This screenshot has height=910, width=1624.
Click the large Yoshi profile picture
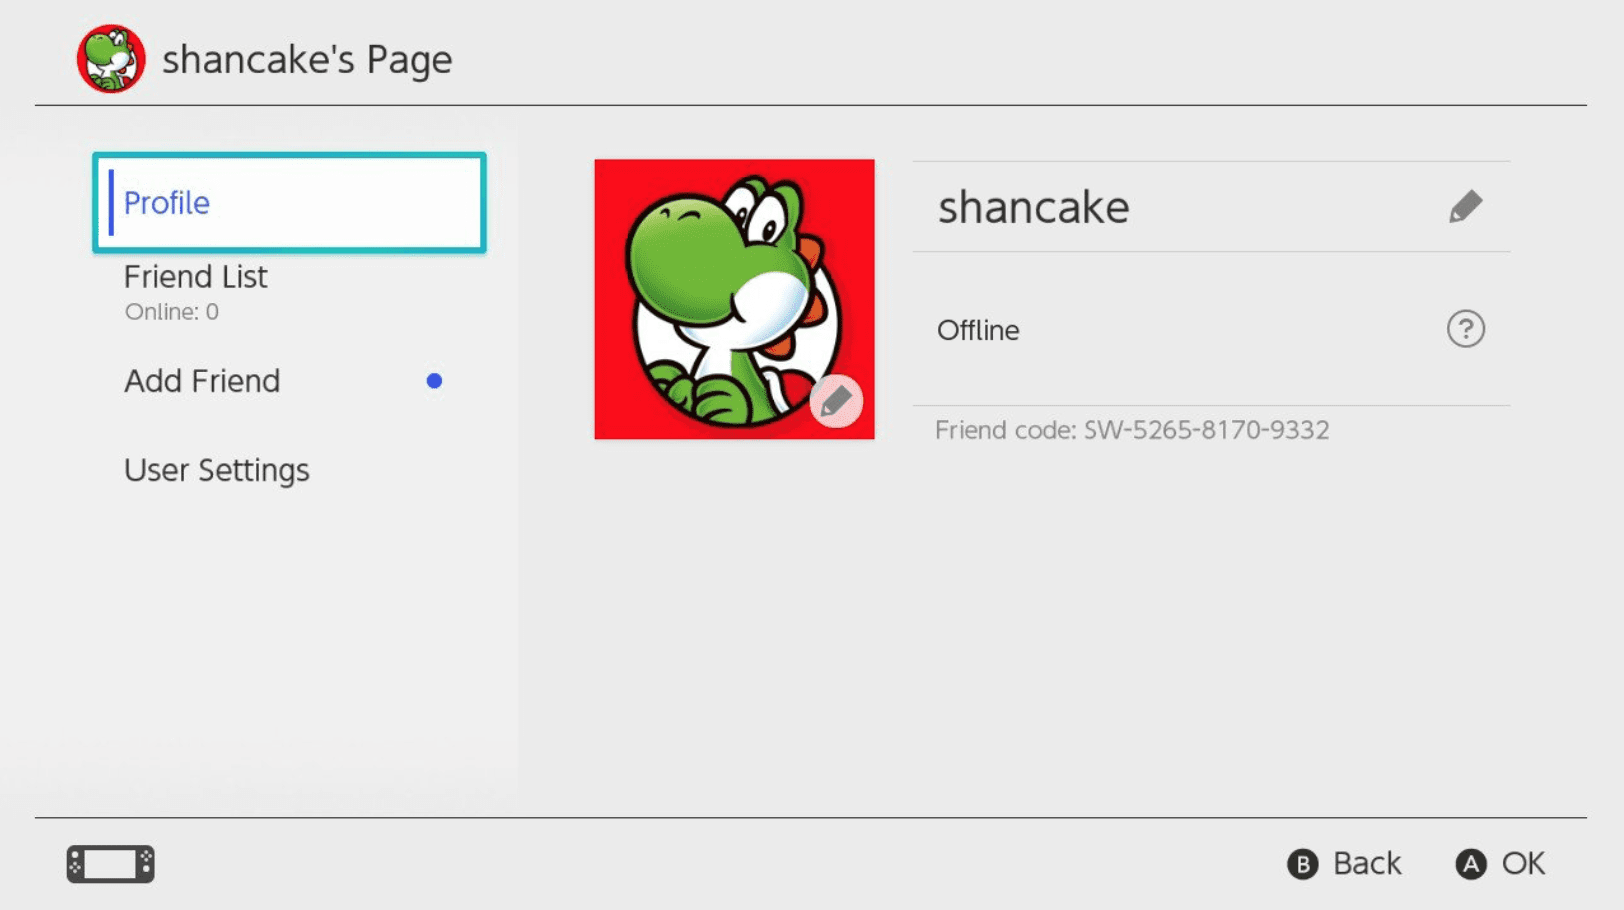click(734, 299)
